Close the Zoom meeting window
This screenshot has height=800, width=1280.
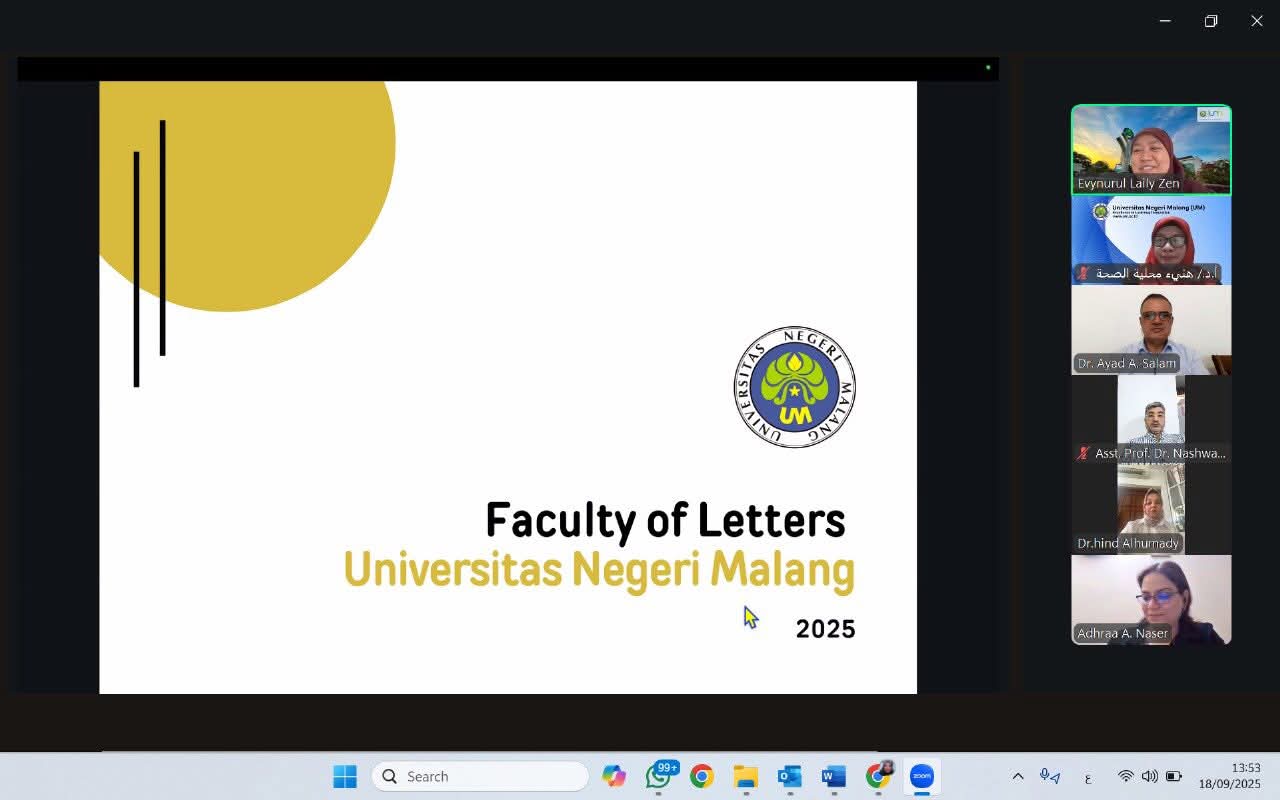coord(1257,21)
